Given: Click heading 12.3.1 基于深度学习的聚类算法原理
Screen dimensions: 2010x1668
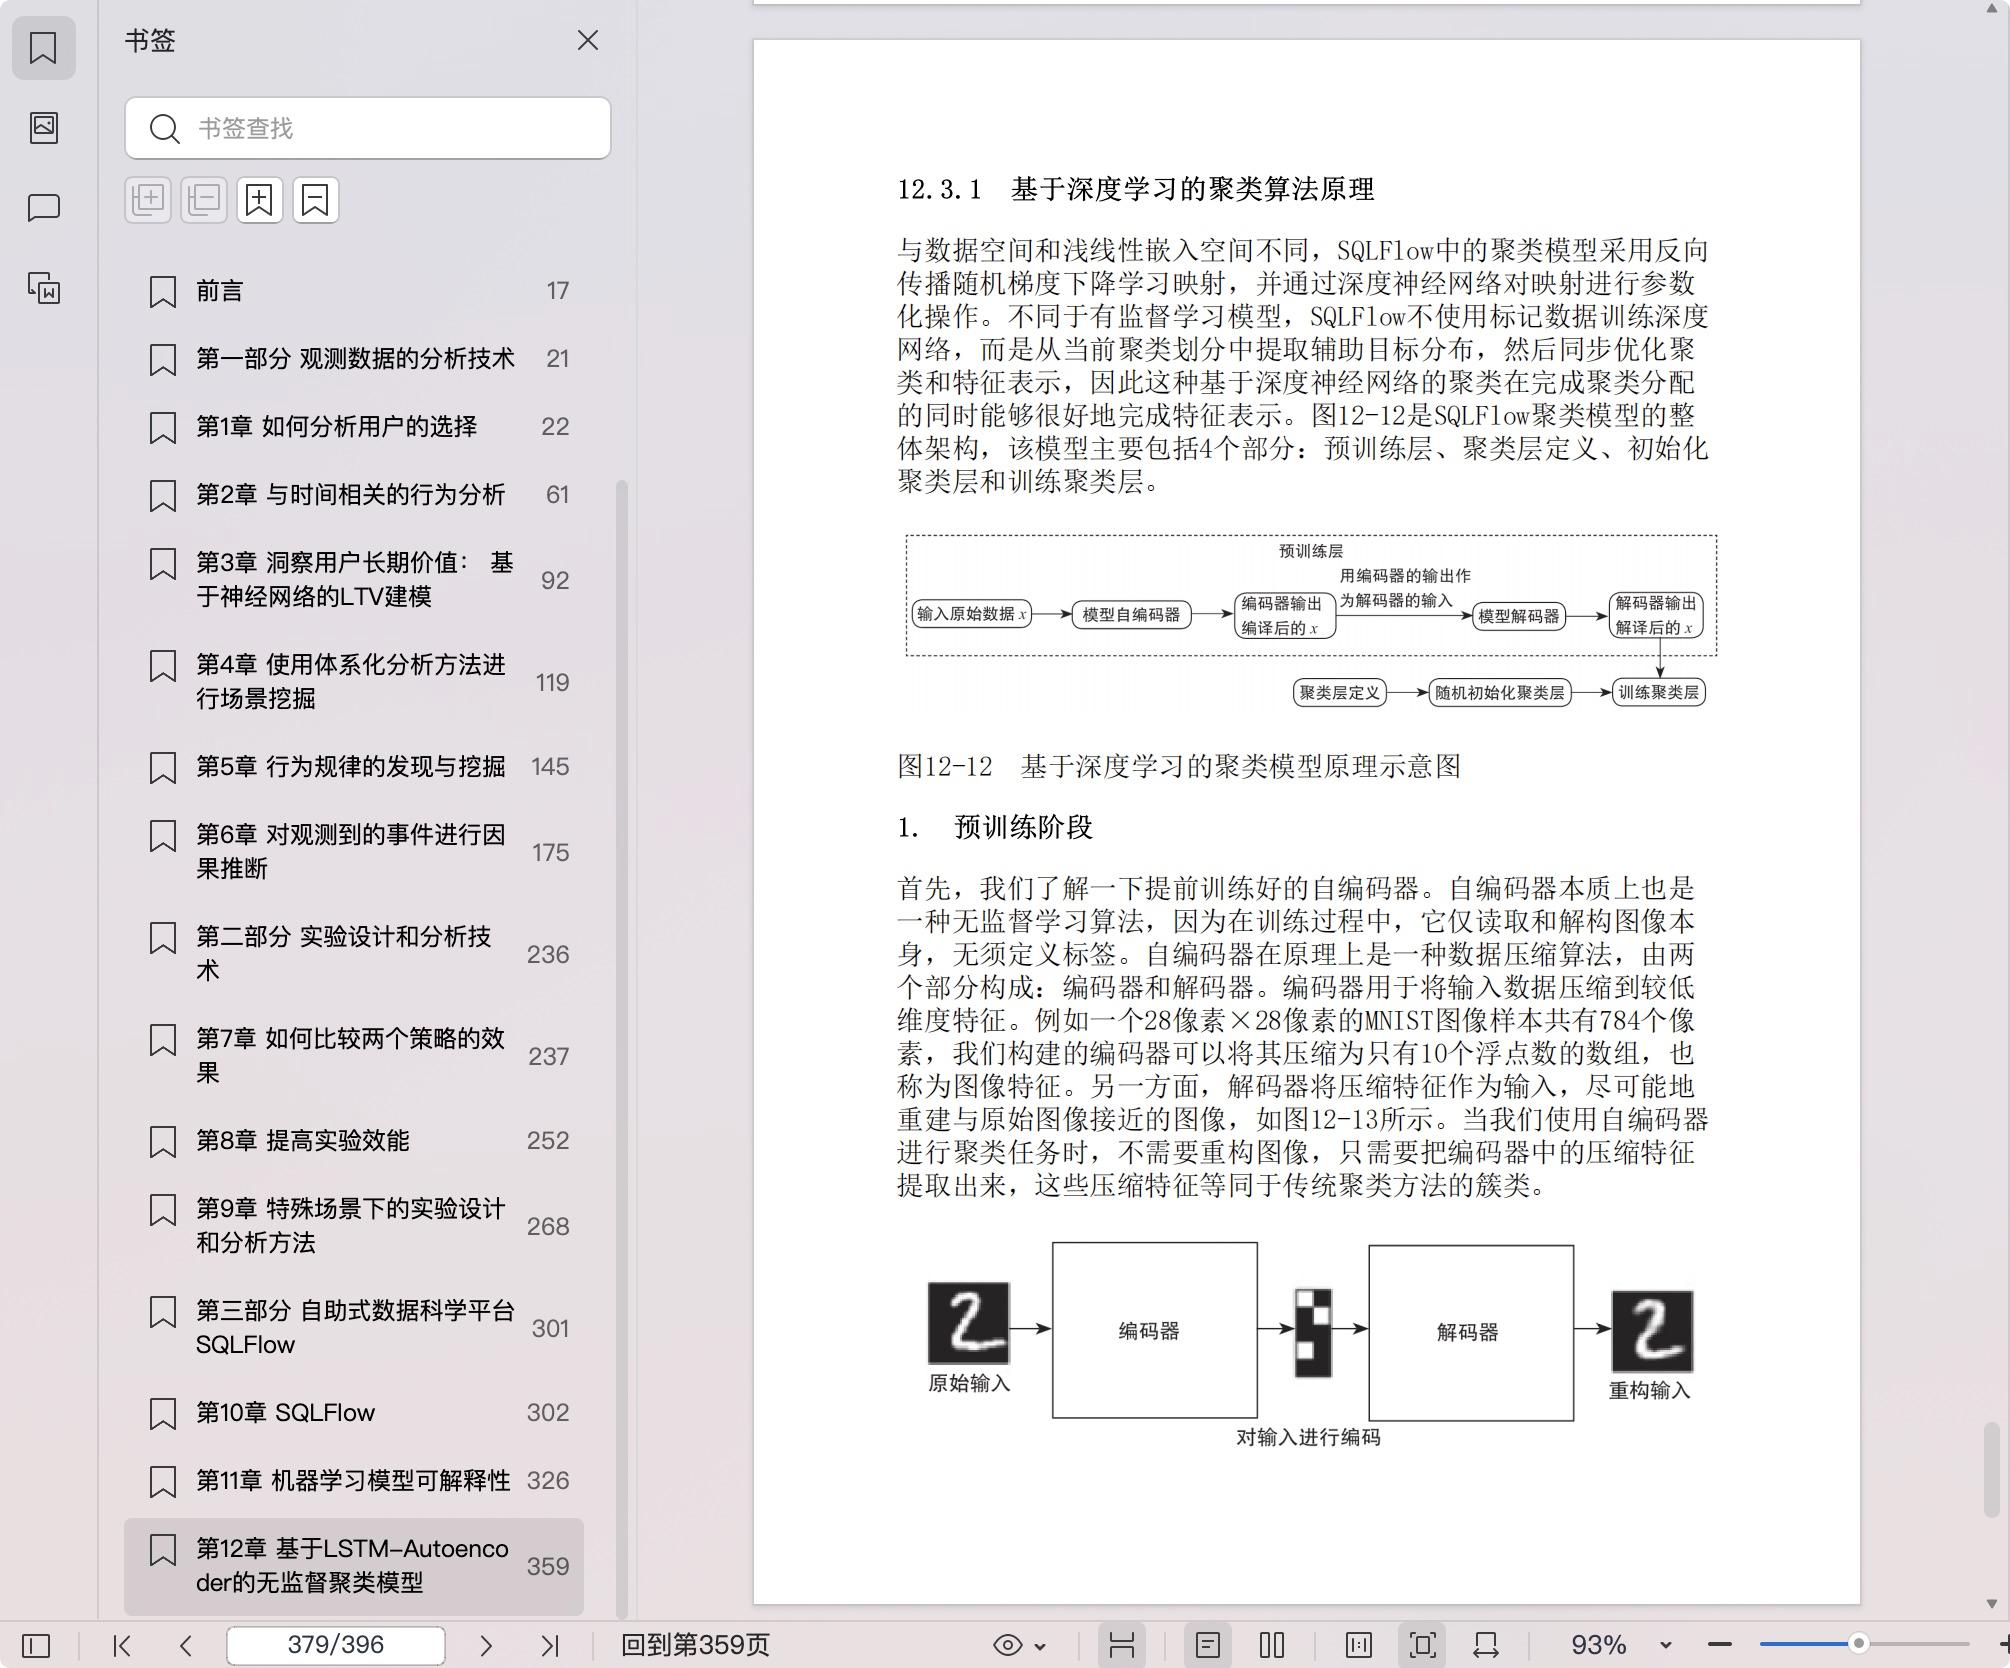Looking at the screenshot, I should tap(1136, 189).
